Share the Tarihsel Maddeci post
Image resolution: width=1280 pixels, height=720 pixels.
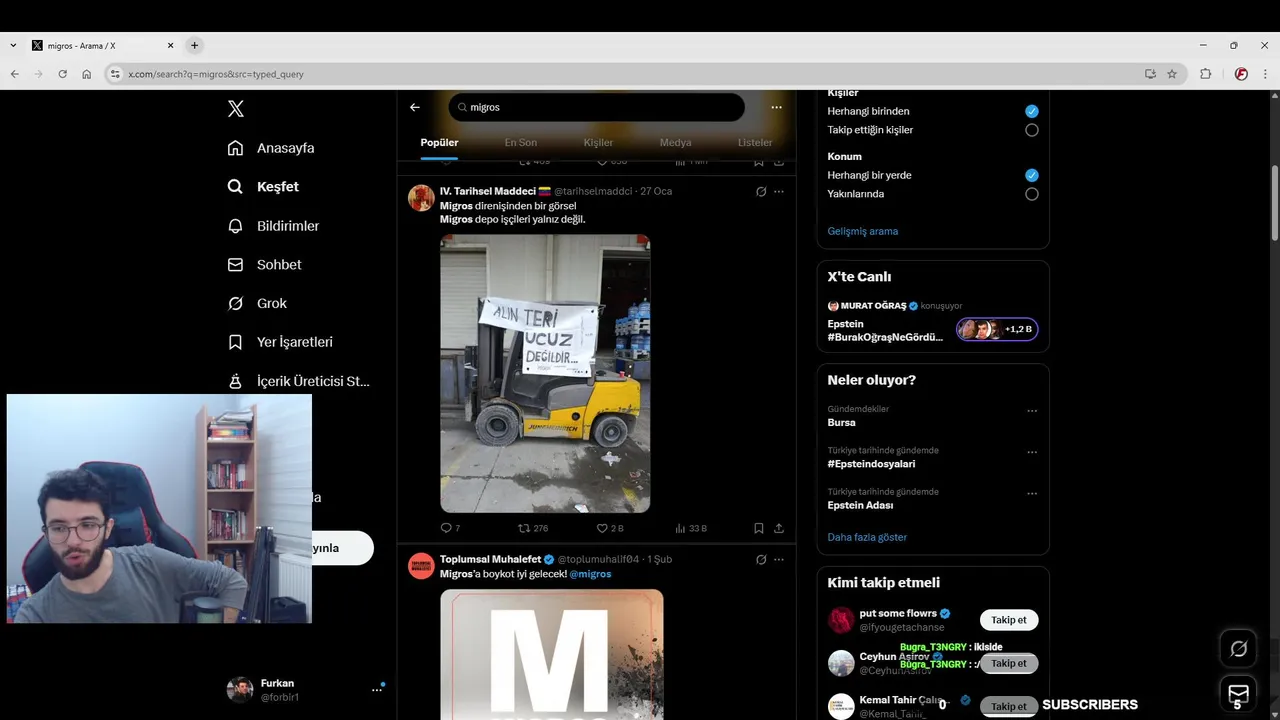point(779,528)
